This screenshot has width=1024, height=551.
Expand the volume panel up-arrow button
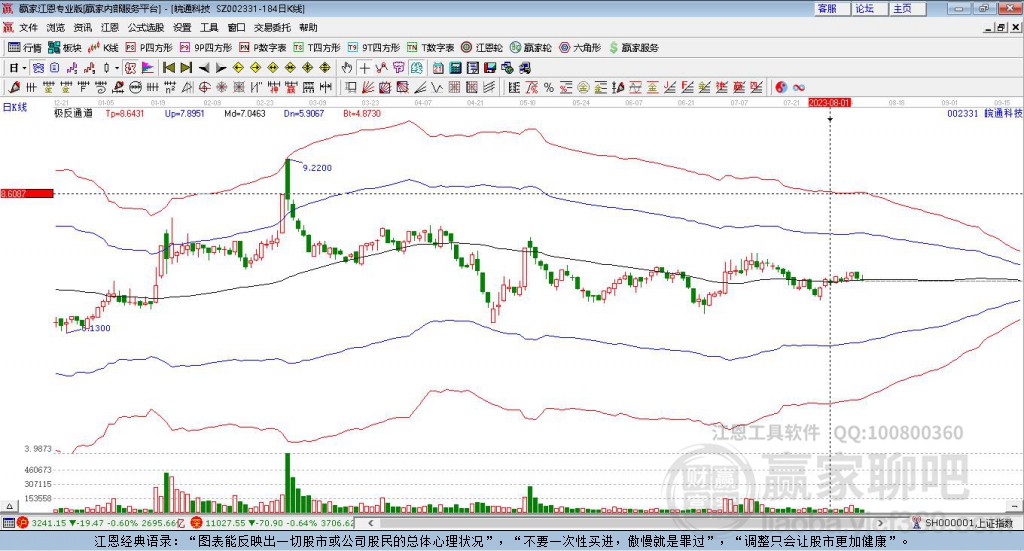click(x=9, y=506)
